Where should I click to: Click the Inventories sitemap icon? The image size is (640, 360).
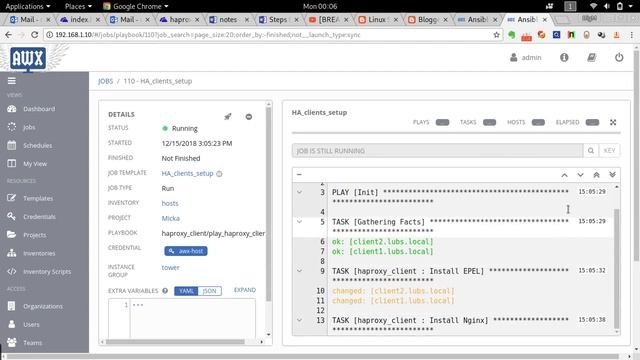click(11, 253)
